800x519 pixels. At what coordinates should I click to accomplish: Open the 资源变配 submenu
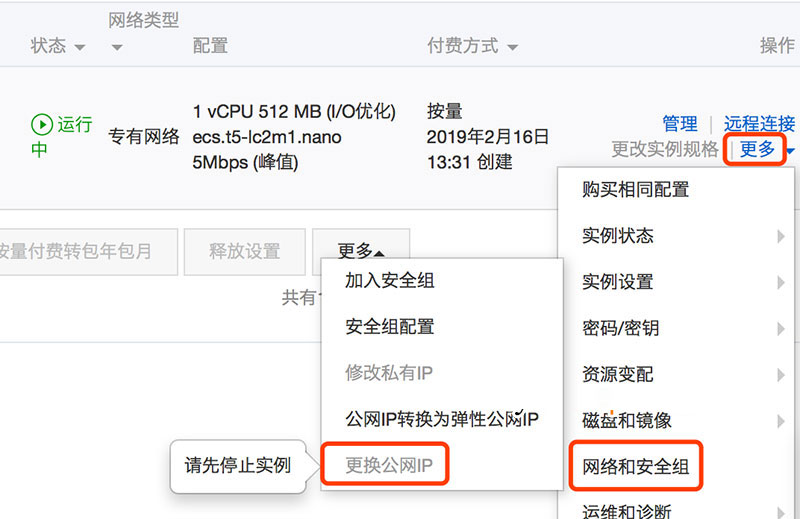(618, 374)
